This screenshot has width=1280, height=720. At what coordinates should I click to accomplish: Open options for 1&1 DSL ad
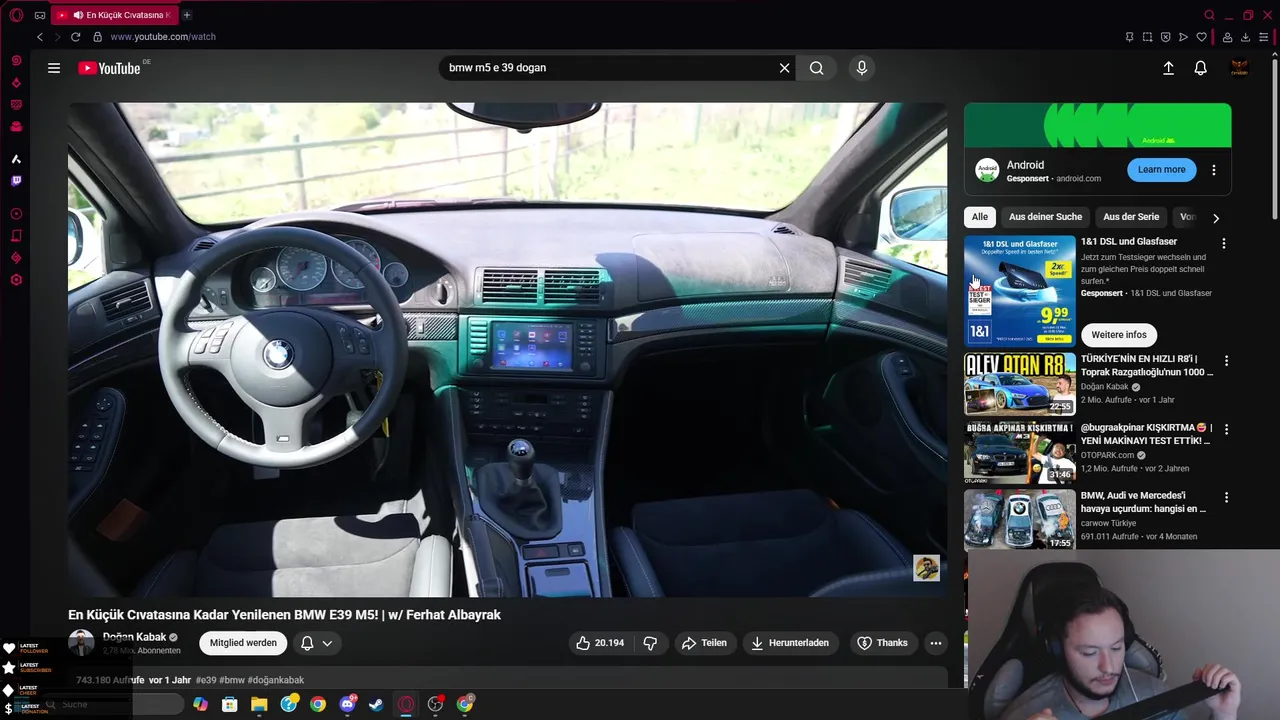(x=1223, y=243)
